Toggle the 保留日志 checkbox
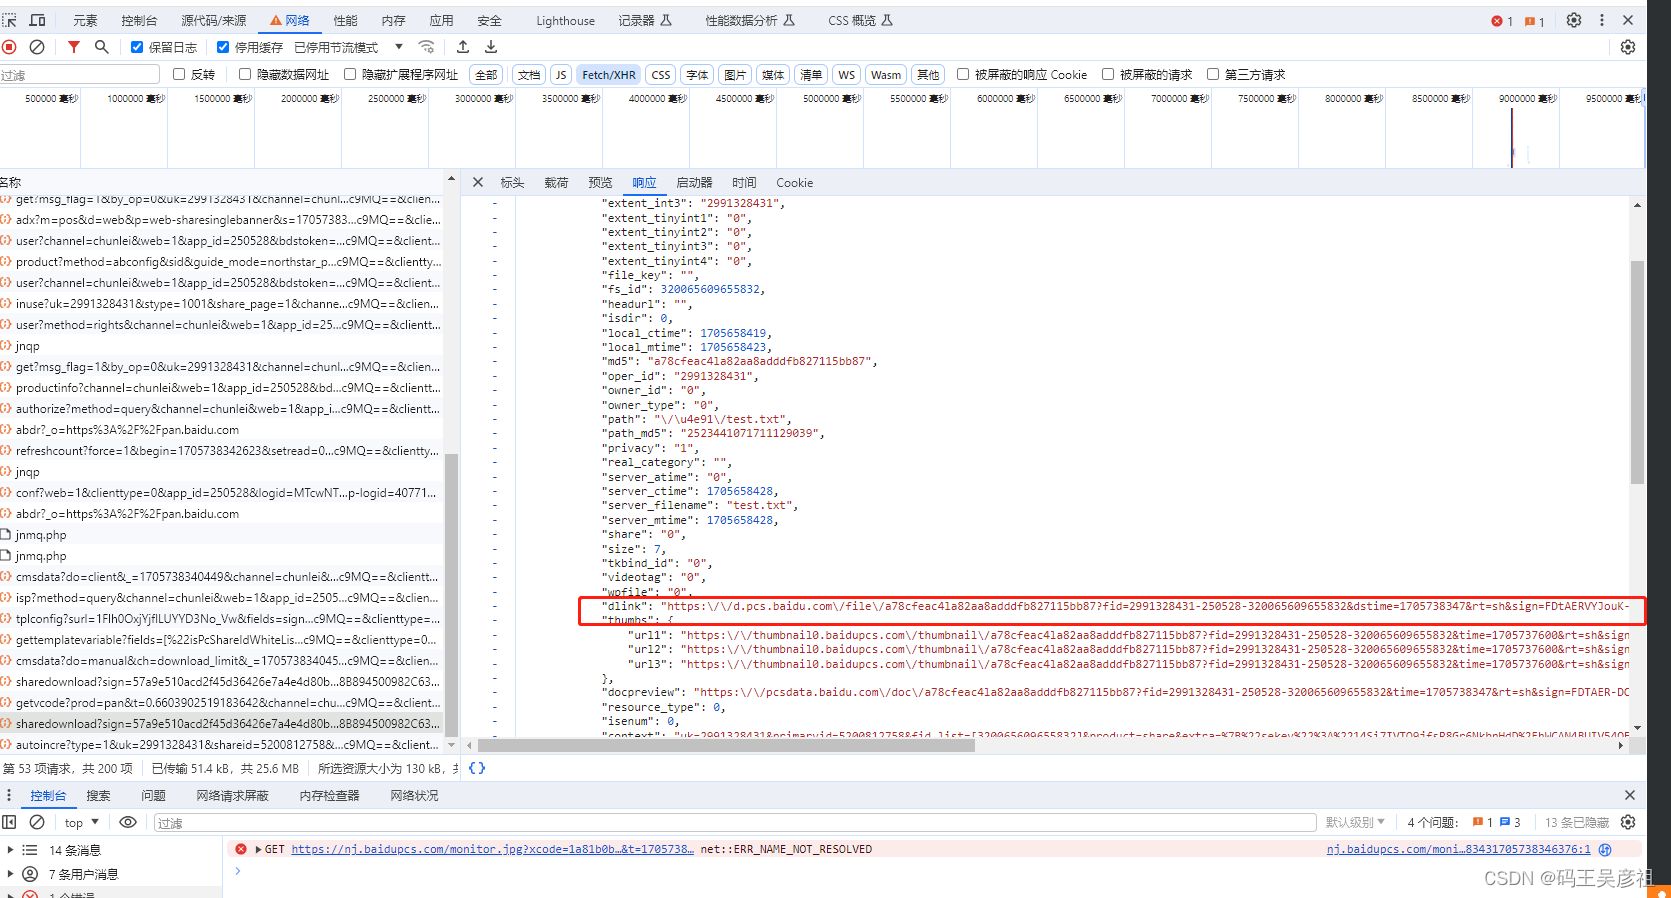Screen dimensions: 1671x898 137,47
